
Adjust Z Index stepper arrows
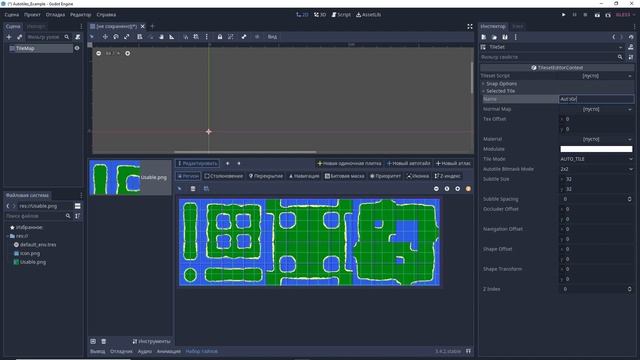tap(629, 289)
